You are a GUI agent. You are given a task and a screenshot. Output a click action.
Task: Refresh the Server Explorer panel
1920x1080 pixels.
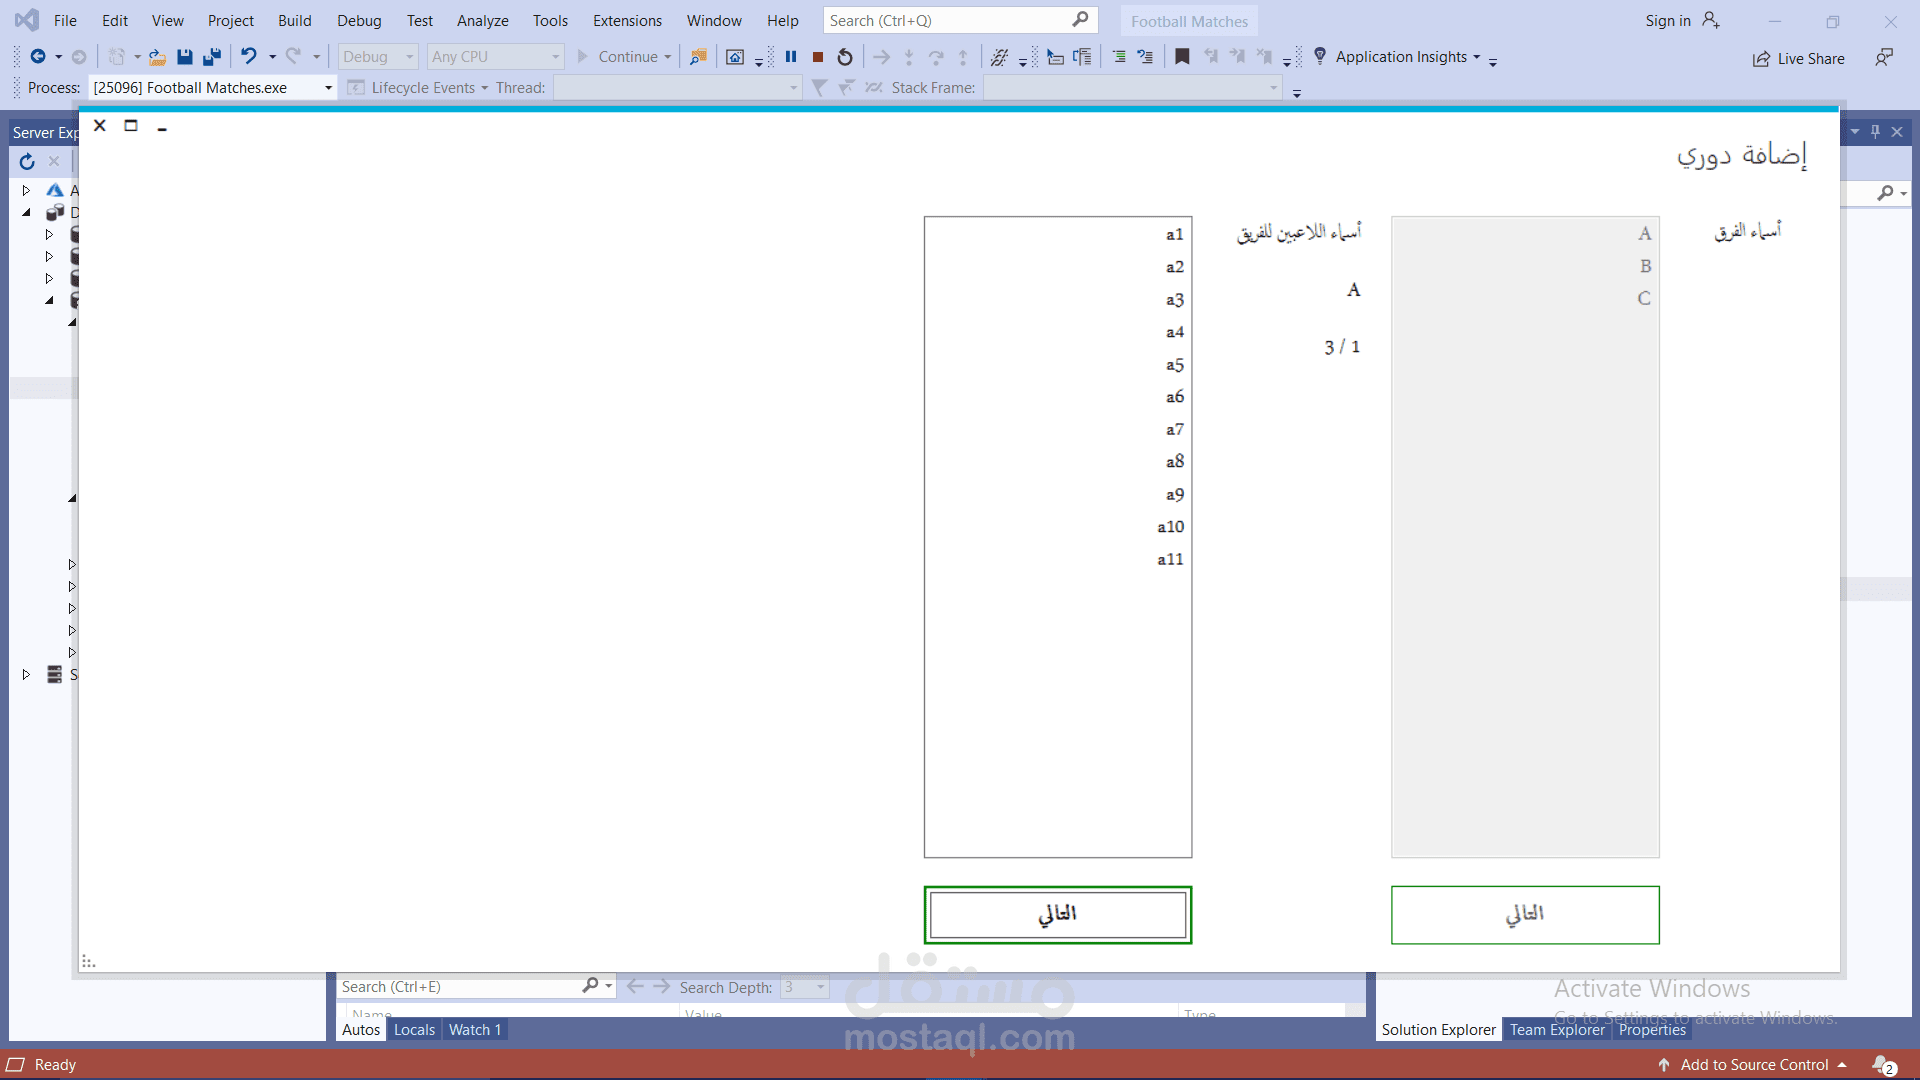coord(27,161)
